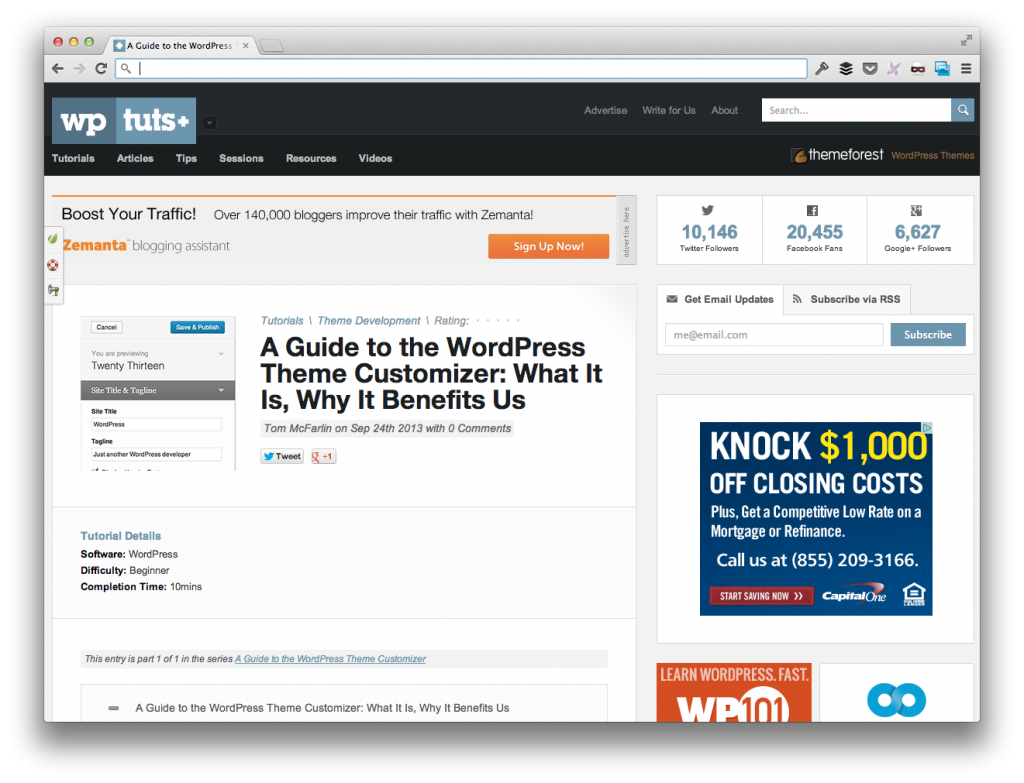This screenshot has width=1024, height=783.
Task: Click the magnifier icon in the address bar
Action: [x=126, y=68]
